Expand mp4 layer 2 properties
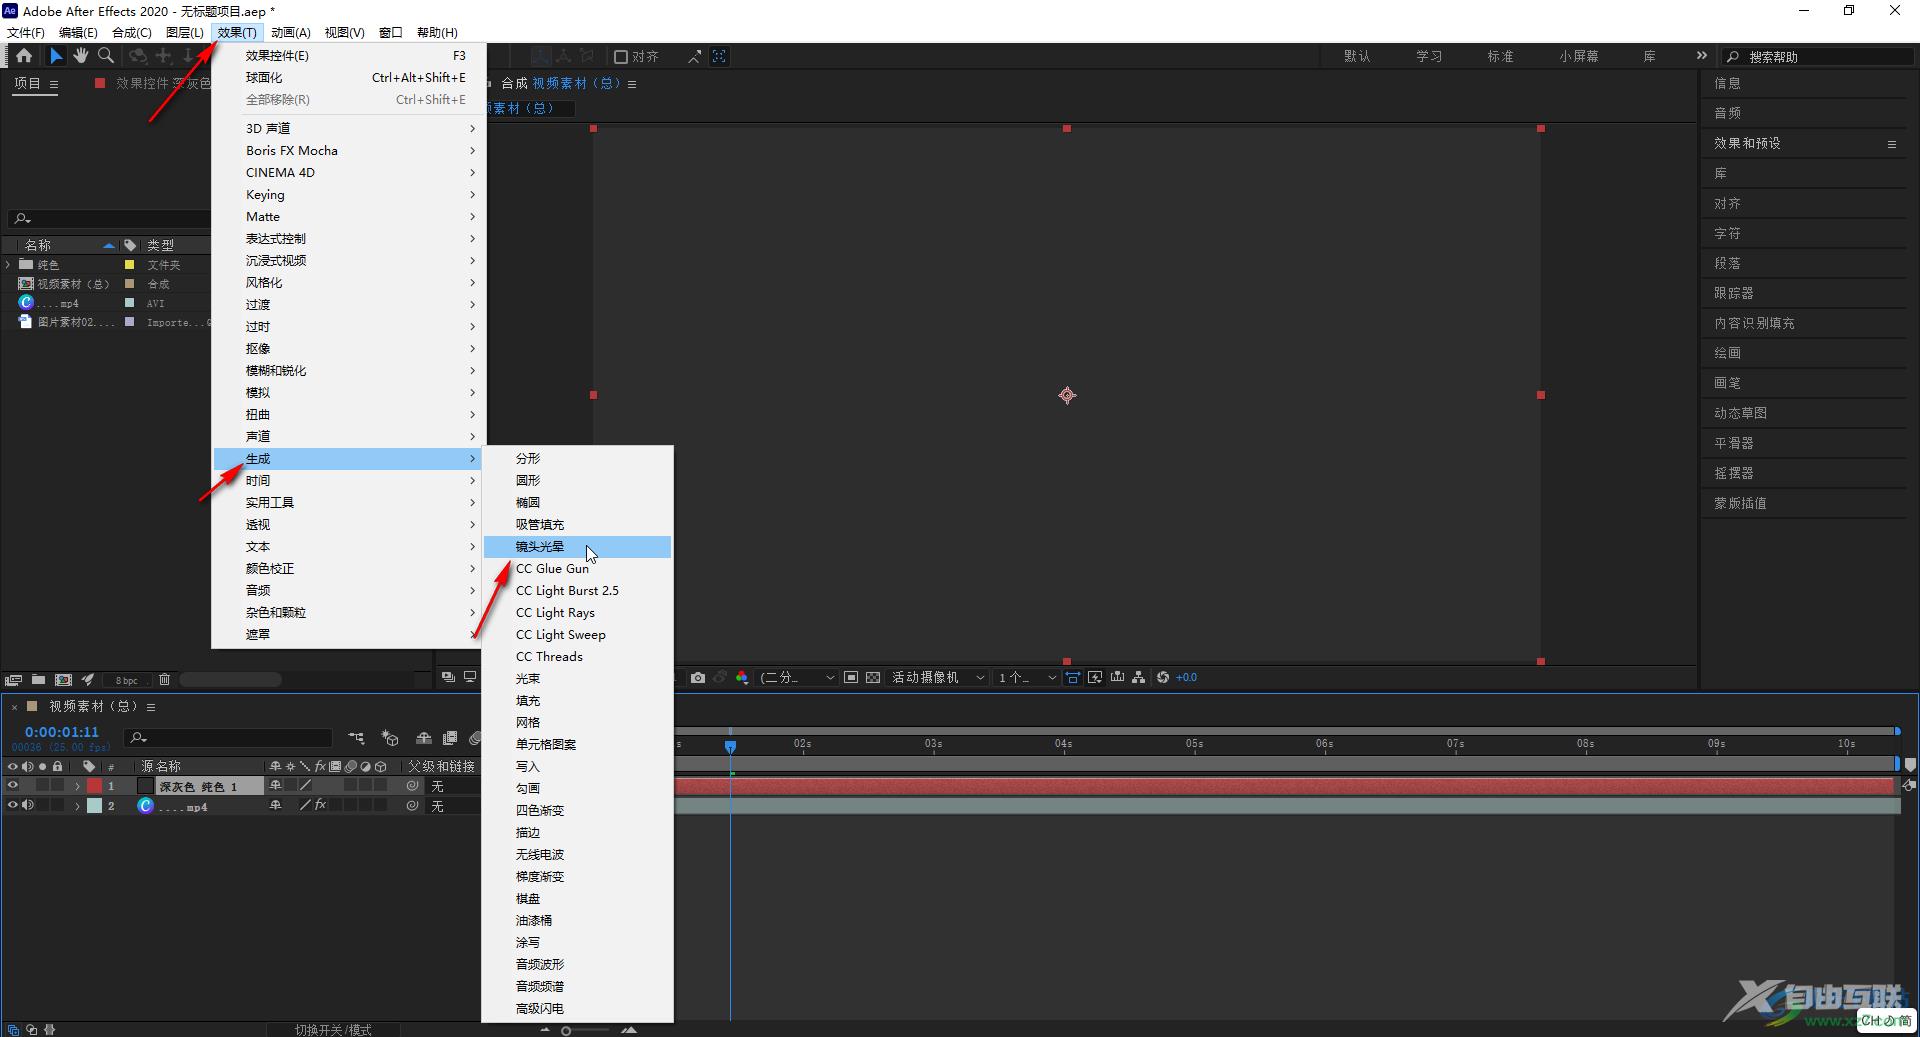Viewport: 1920px width, 1037px height. tap(77, 806)
